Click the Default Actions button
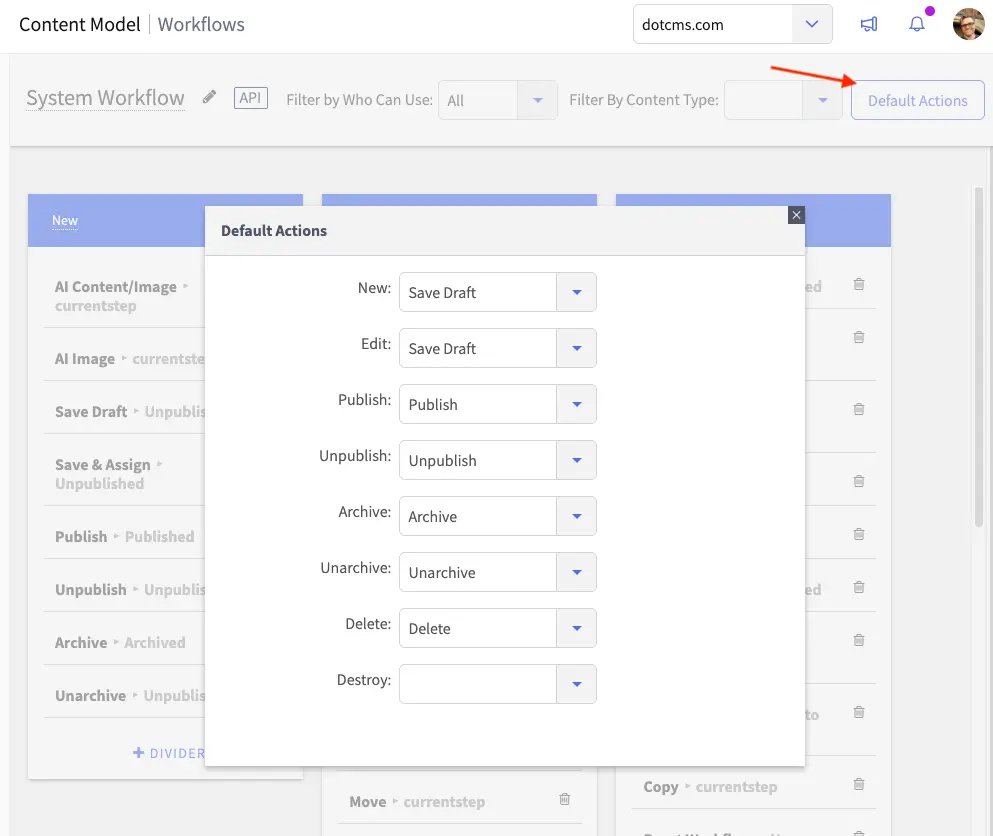The image size is (993, 836). (917, 100)
